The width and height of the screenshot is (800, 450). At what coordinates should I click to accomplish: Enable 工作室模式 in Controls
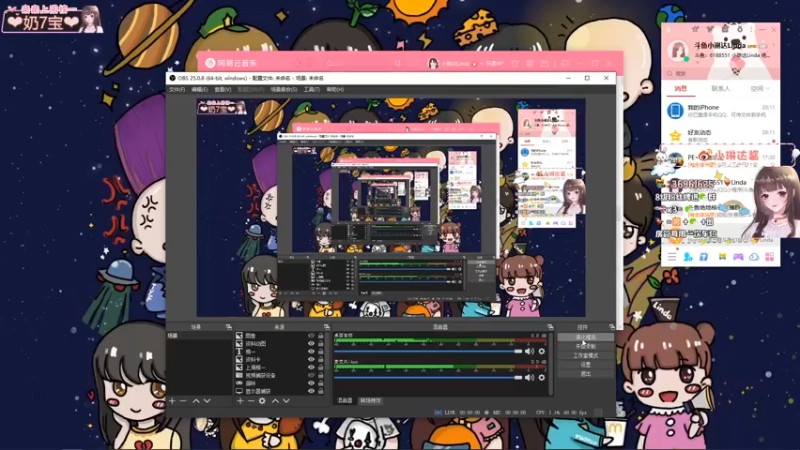585,356
